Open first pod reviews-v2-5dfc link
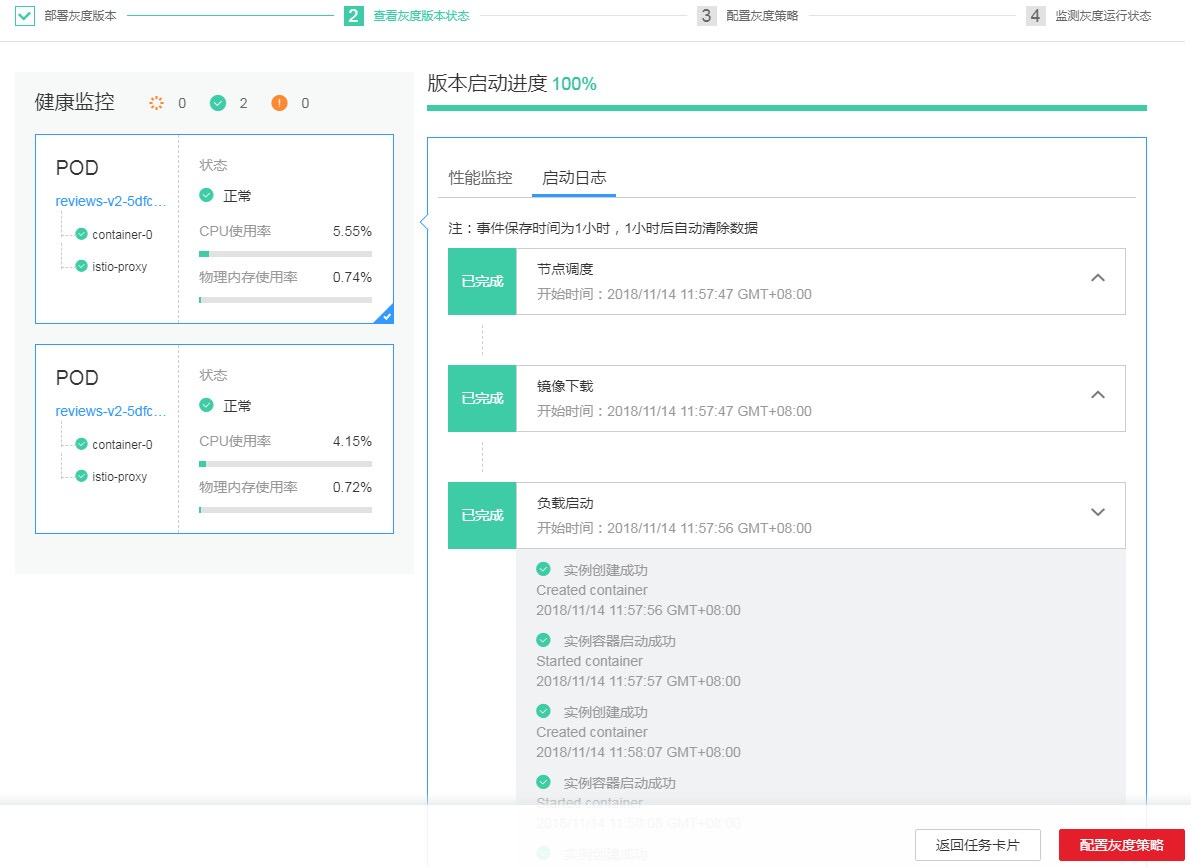The height and width of the screenshot is (867, 1191). tap(111, 201)
